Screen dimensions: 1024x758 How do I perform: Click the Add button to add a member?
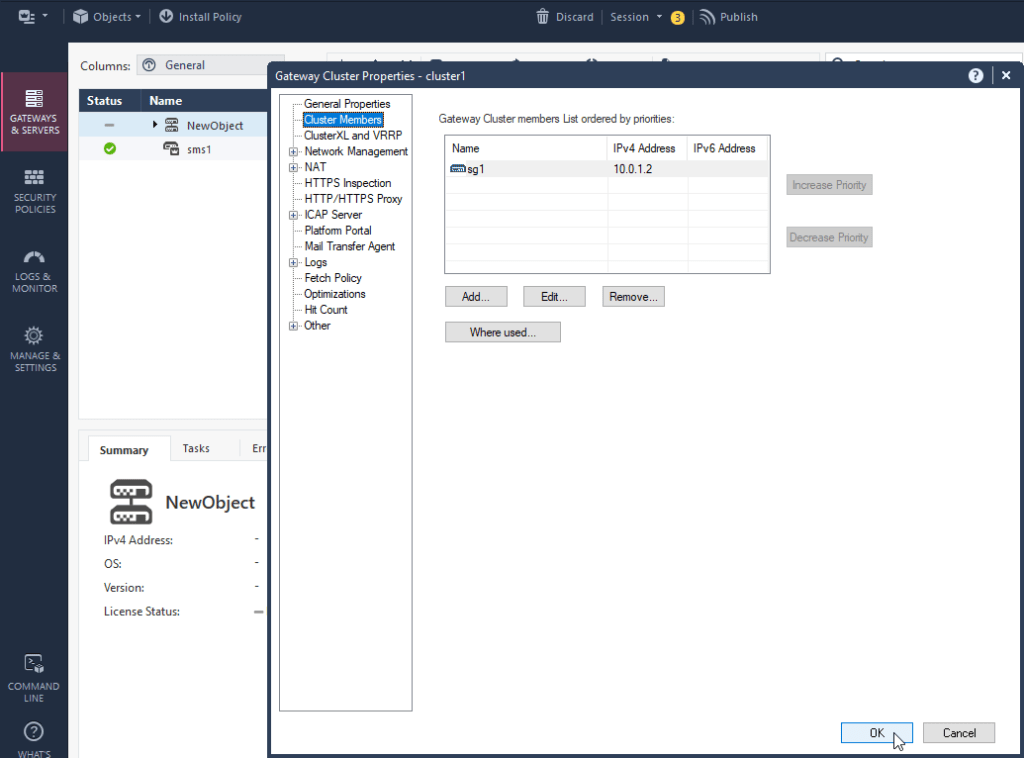coord(476,296)
